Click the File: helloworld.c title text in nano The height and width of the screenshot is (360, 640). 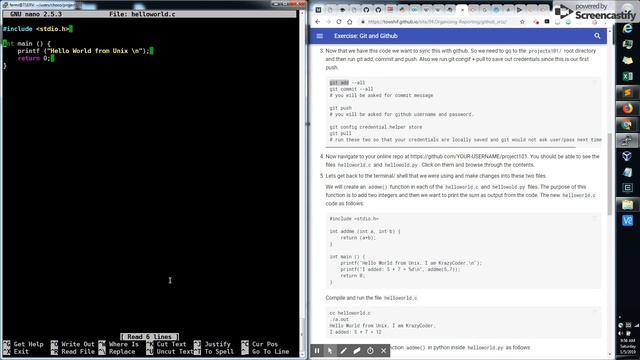142,14
